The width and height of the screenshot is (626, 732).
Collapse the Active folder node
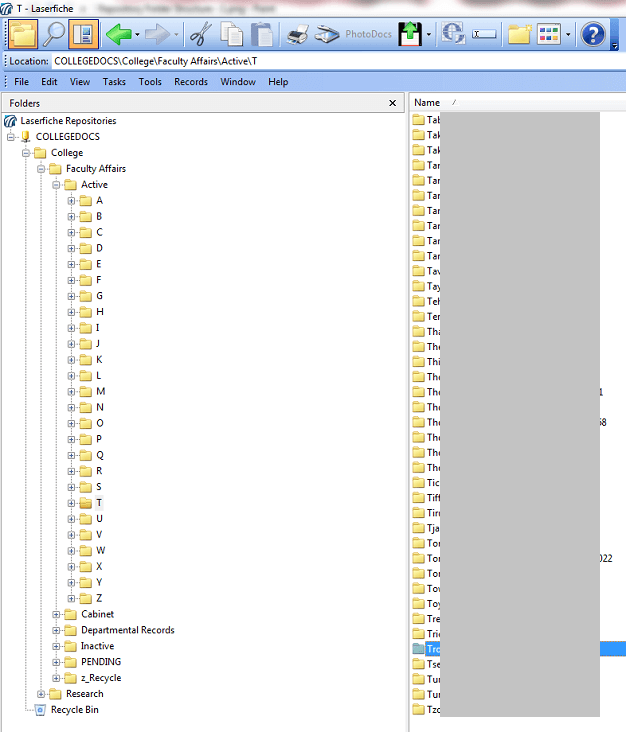56,185
